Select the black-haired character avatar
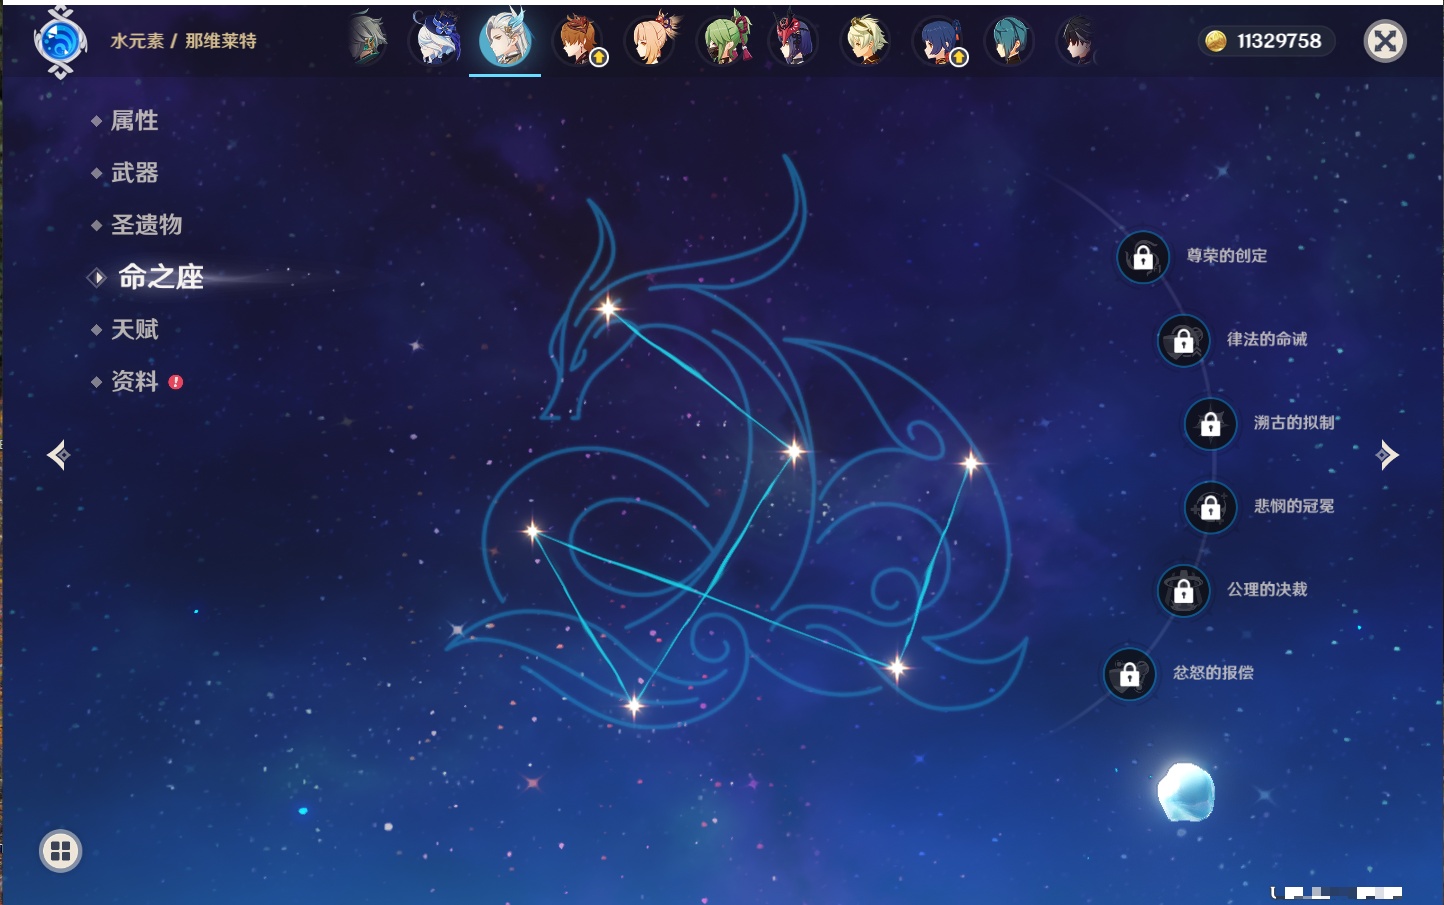This screenshot has width=1444, height=905. click(1078, 40)
